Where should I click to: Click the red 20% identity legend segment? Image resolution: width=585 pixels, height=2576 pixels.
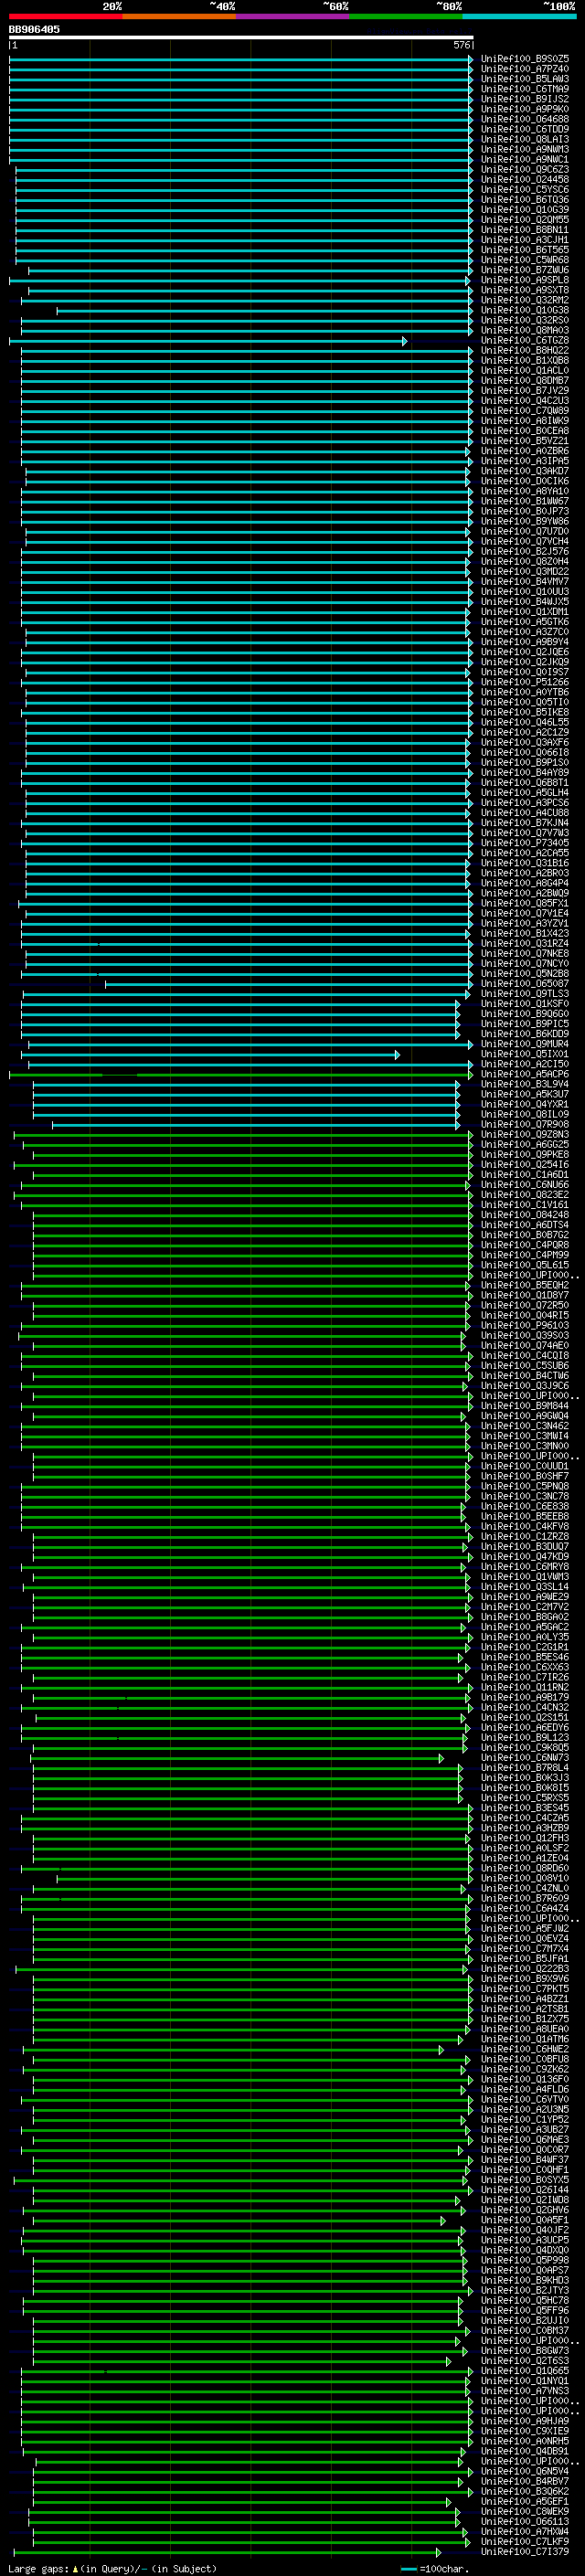[66, 16]
